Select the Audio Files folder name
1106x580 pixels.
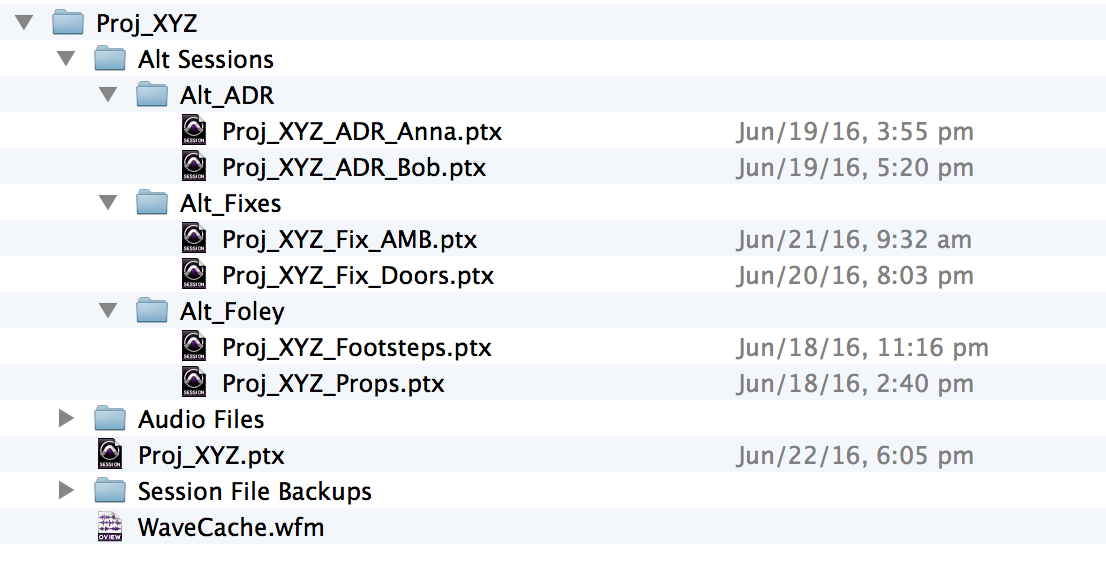(201, 420)
